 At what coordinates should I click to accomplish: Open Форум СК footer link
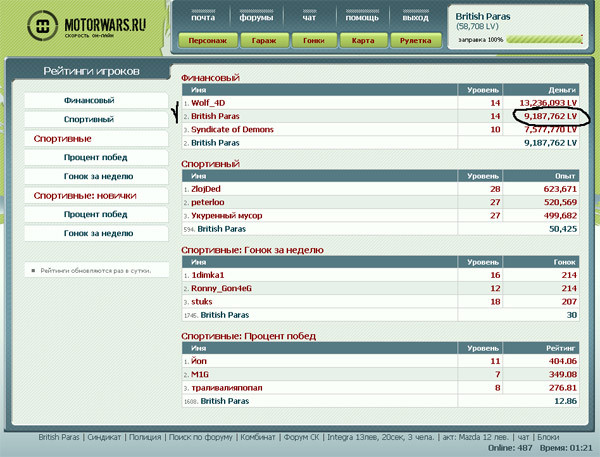coord(301,437)
